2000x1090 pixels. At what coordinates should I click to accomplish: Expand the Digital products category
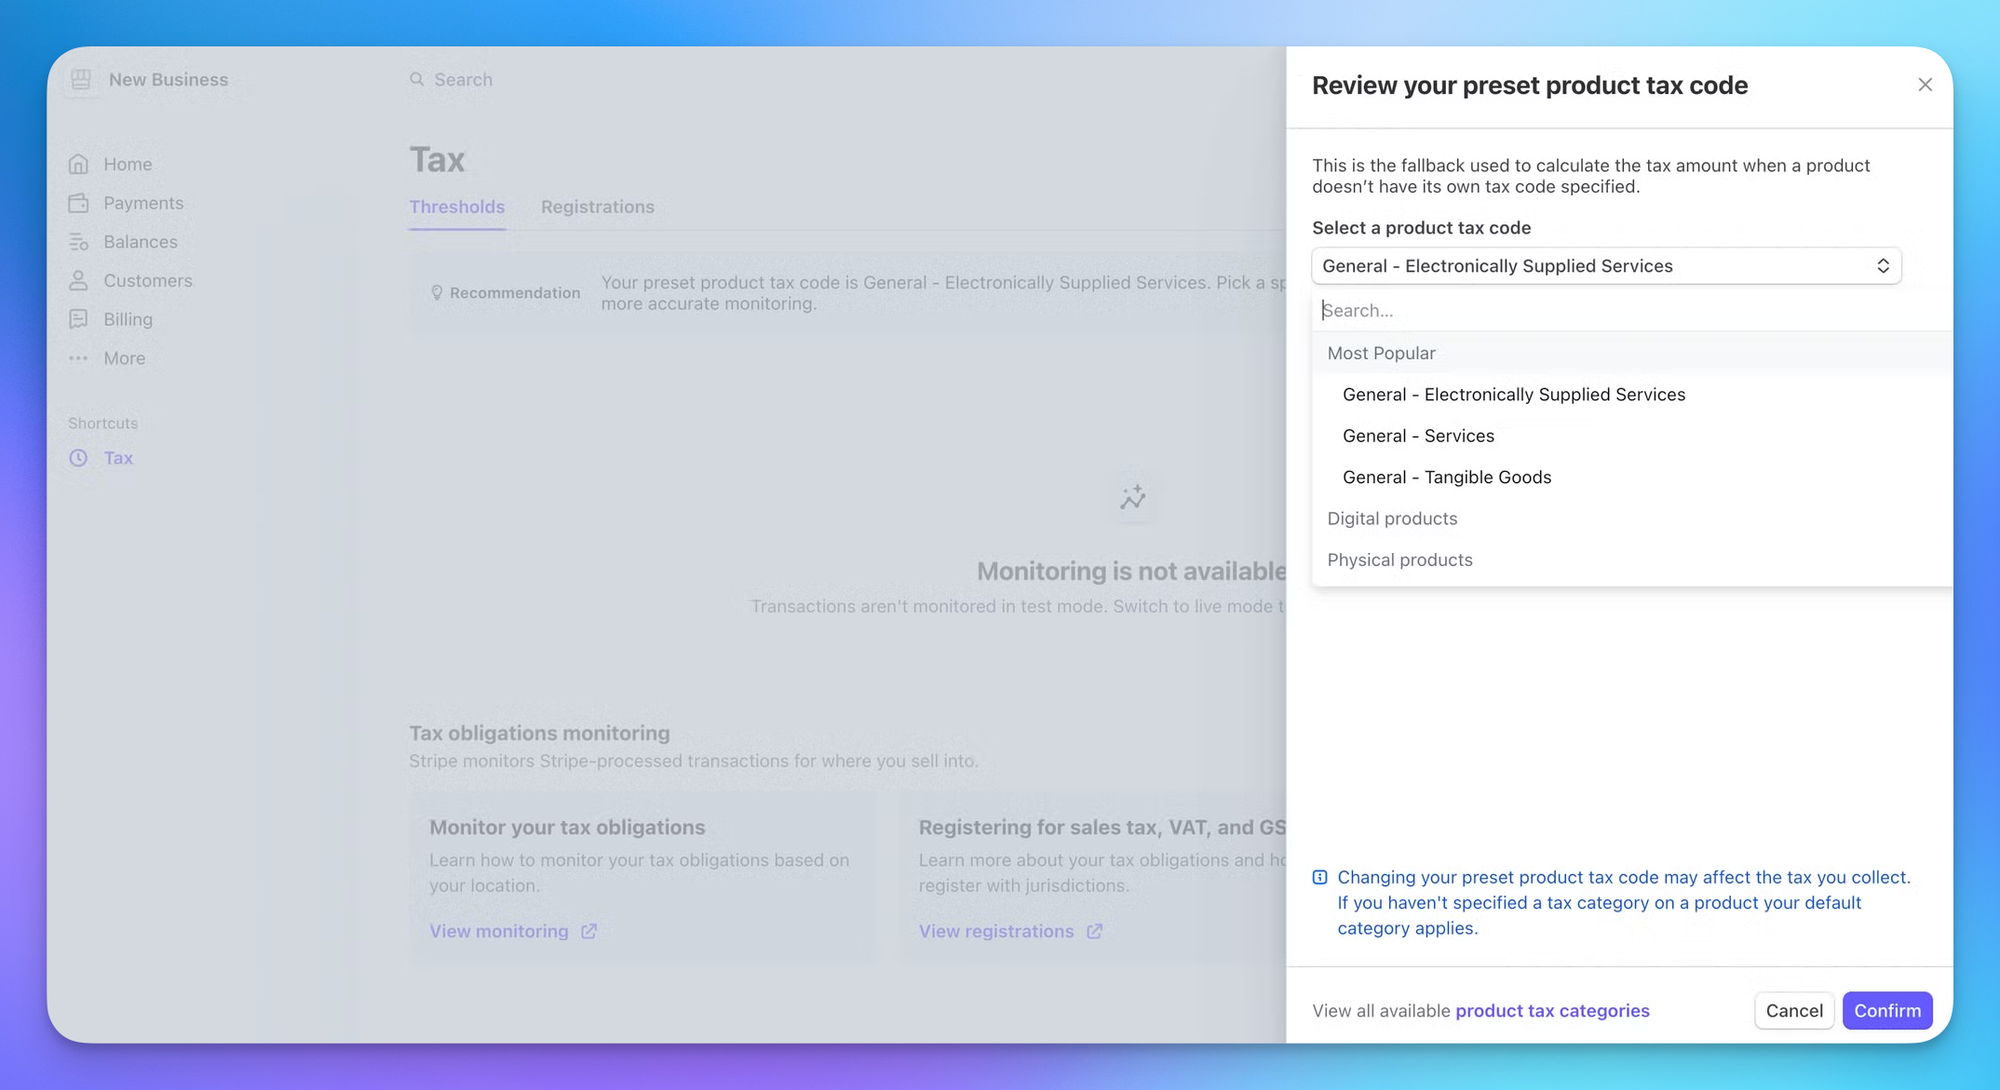[x=1392, y=518]
